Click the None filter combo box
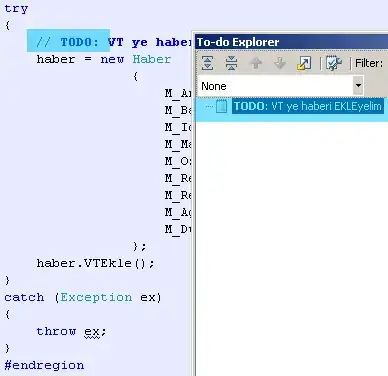This screenshot has width=388, height=376. (280, 86)
